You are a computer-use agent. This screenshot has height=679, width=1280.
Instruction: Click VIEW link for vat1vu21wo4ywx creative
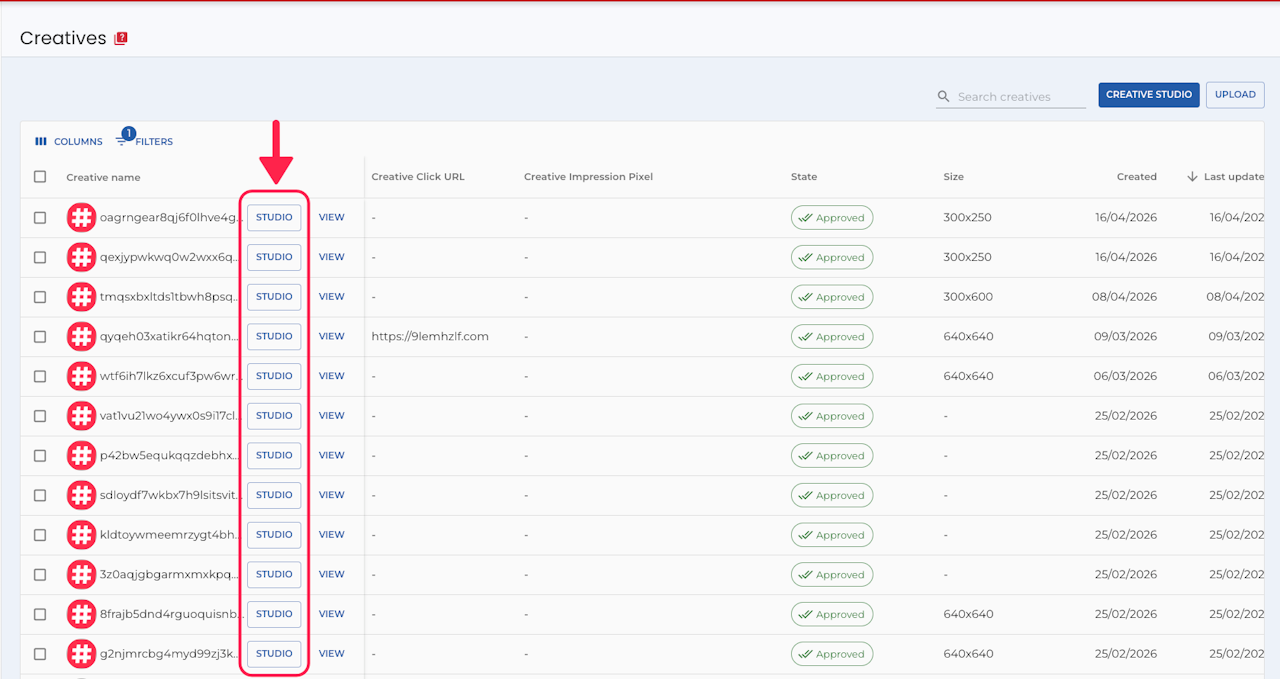tap(331, 416)
